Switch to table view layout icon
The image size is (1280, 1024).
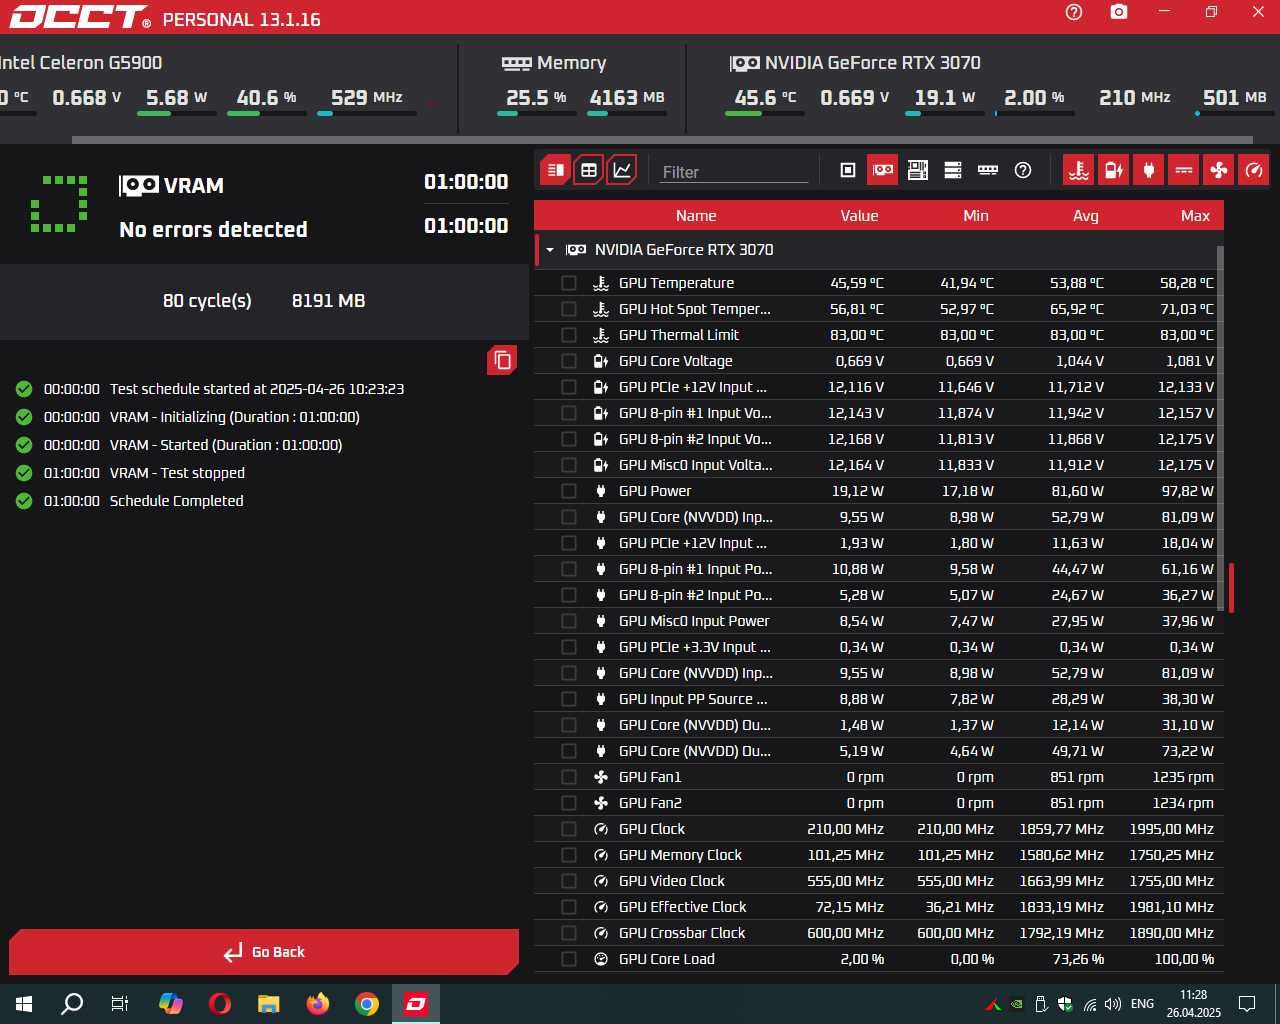[589, 170]
